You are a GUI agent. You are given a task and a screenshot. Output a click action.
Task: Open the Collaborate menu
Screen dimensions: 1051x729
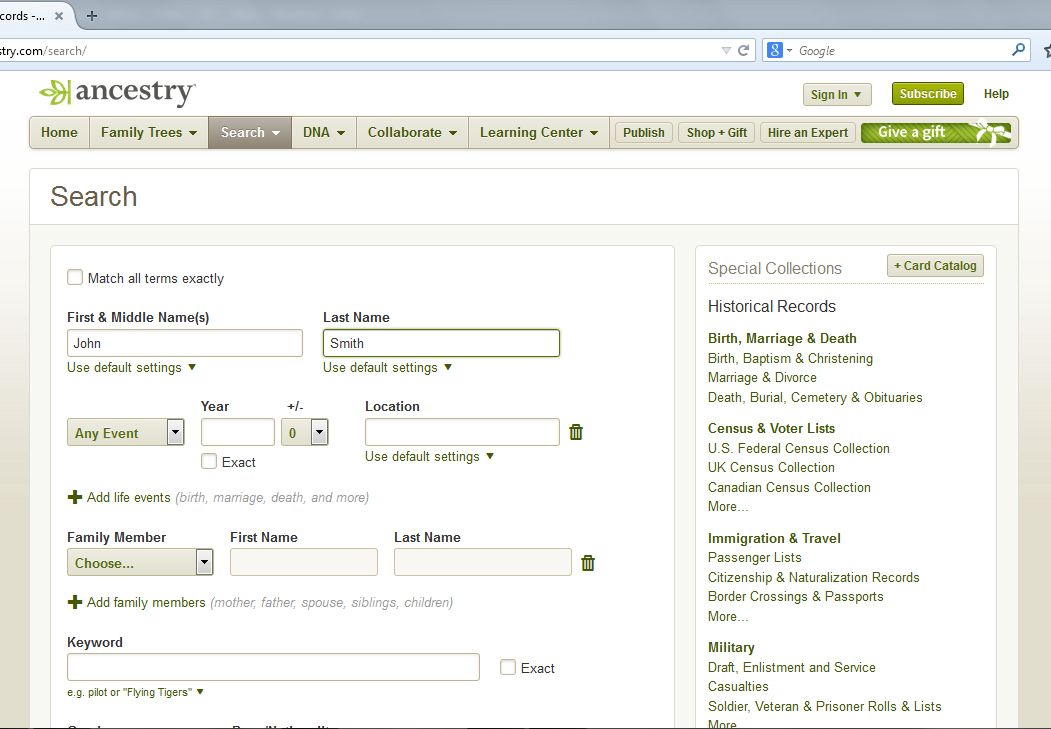click(x=412, y=133)
